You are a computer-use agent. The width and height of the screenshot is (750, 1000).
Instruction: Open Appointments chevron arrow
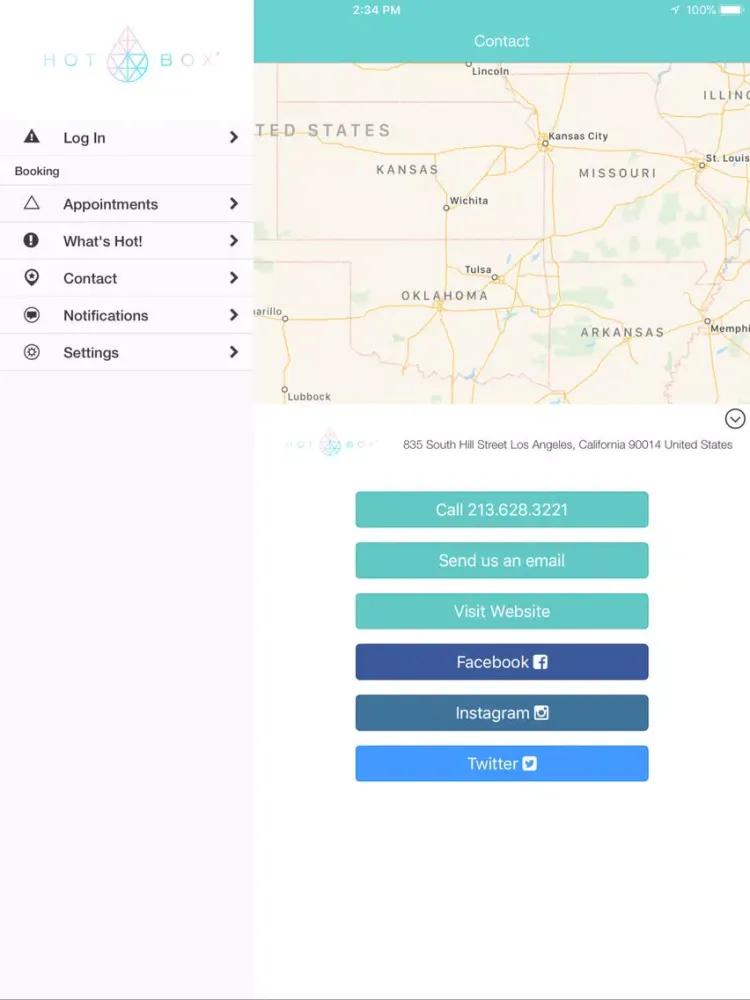click(x=233, y=203)
